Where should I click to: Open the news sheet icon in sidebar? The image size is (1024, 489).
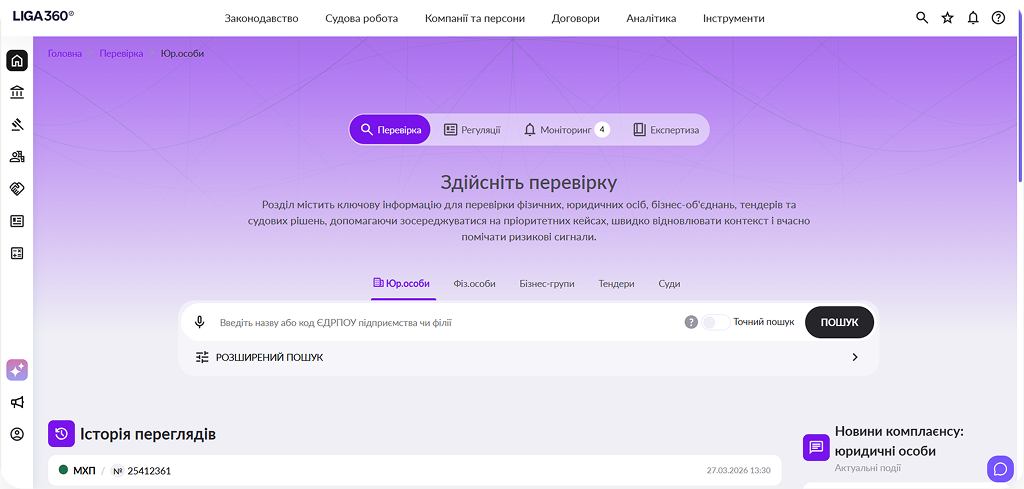[x=17, y=221]
